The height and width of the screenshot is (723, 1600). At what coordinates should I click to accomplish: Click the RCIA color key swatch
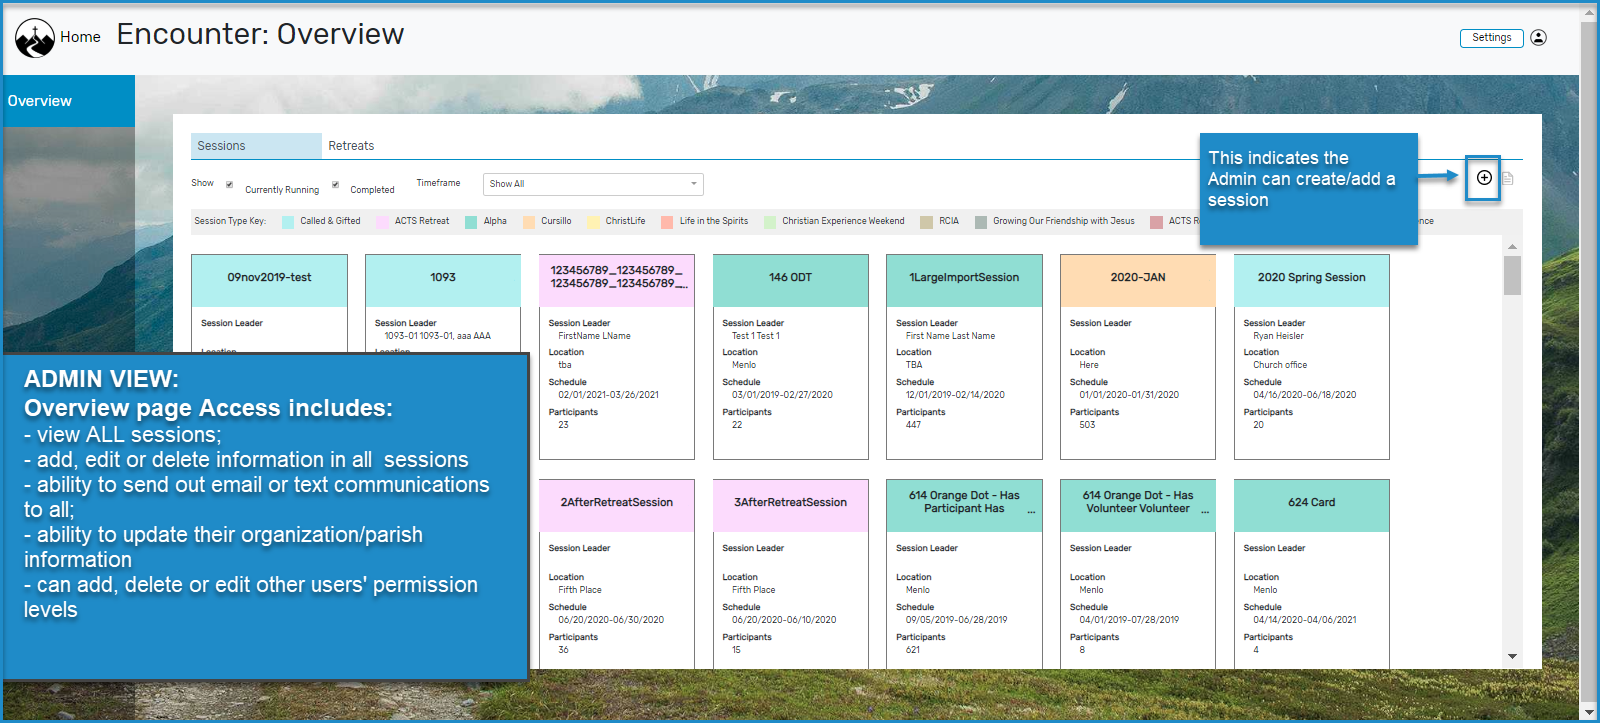[x=926, y=222]
